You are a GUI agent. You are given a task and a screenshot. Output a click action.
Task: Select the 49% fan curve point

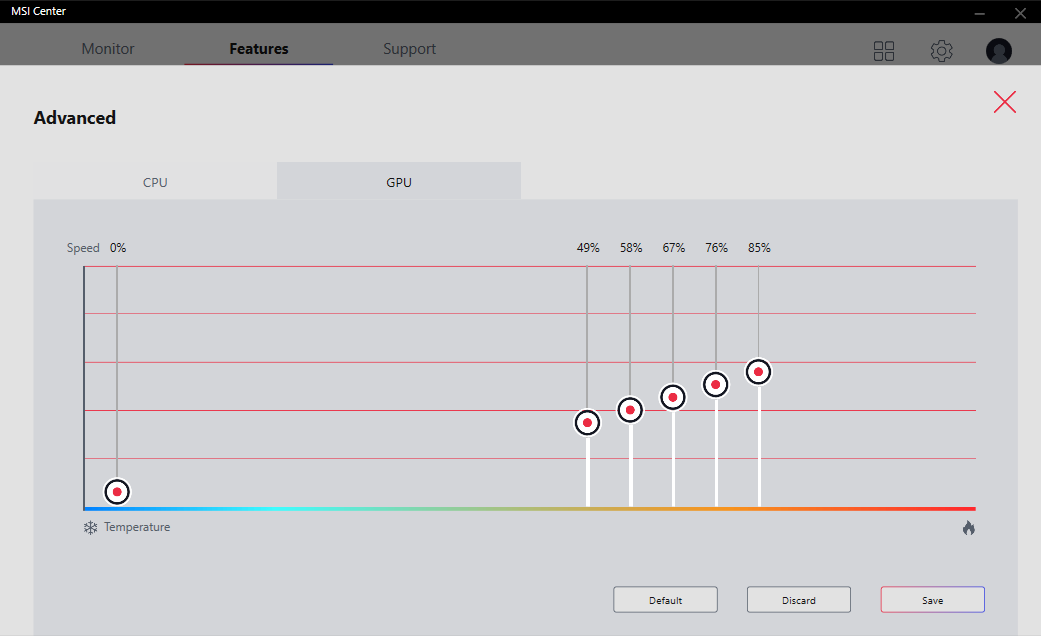tap(587, 423)
